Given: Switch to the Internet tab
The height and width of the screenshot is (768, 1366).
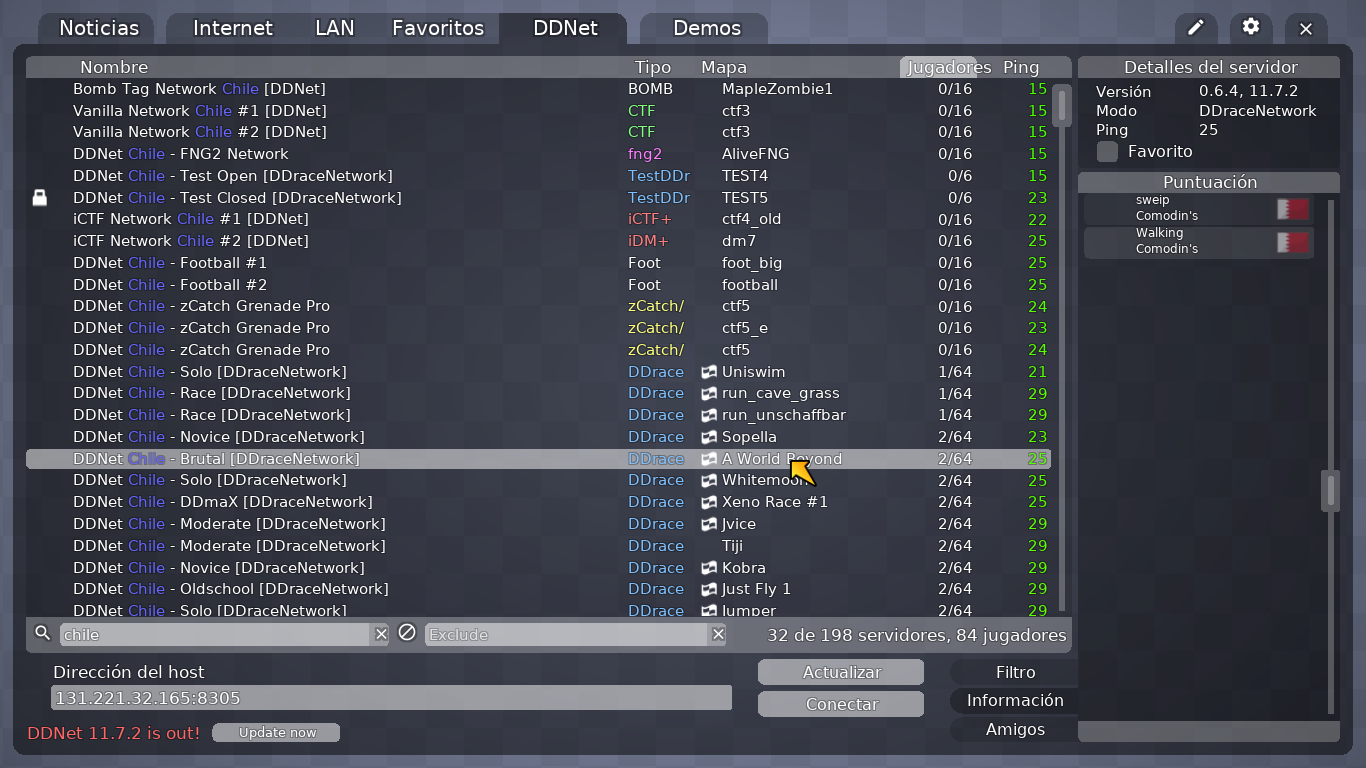Looking at the screenshot, I should click(233, 28).
